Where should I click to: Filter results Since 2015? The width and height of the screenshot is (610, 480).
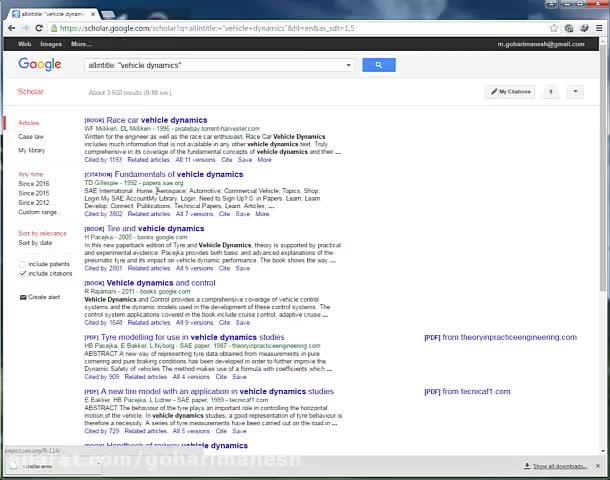(x=33, y=193)
